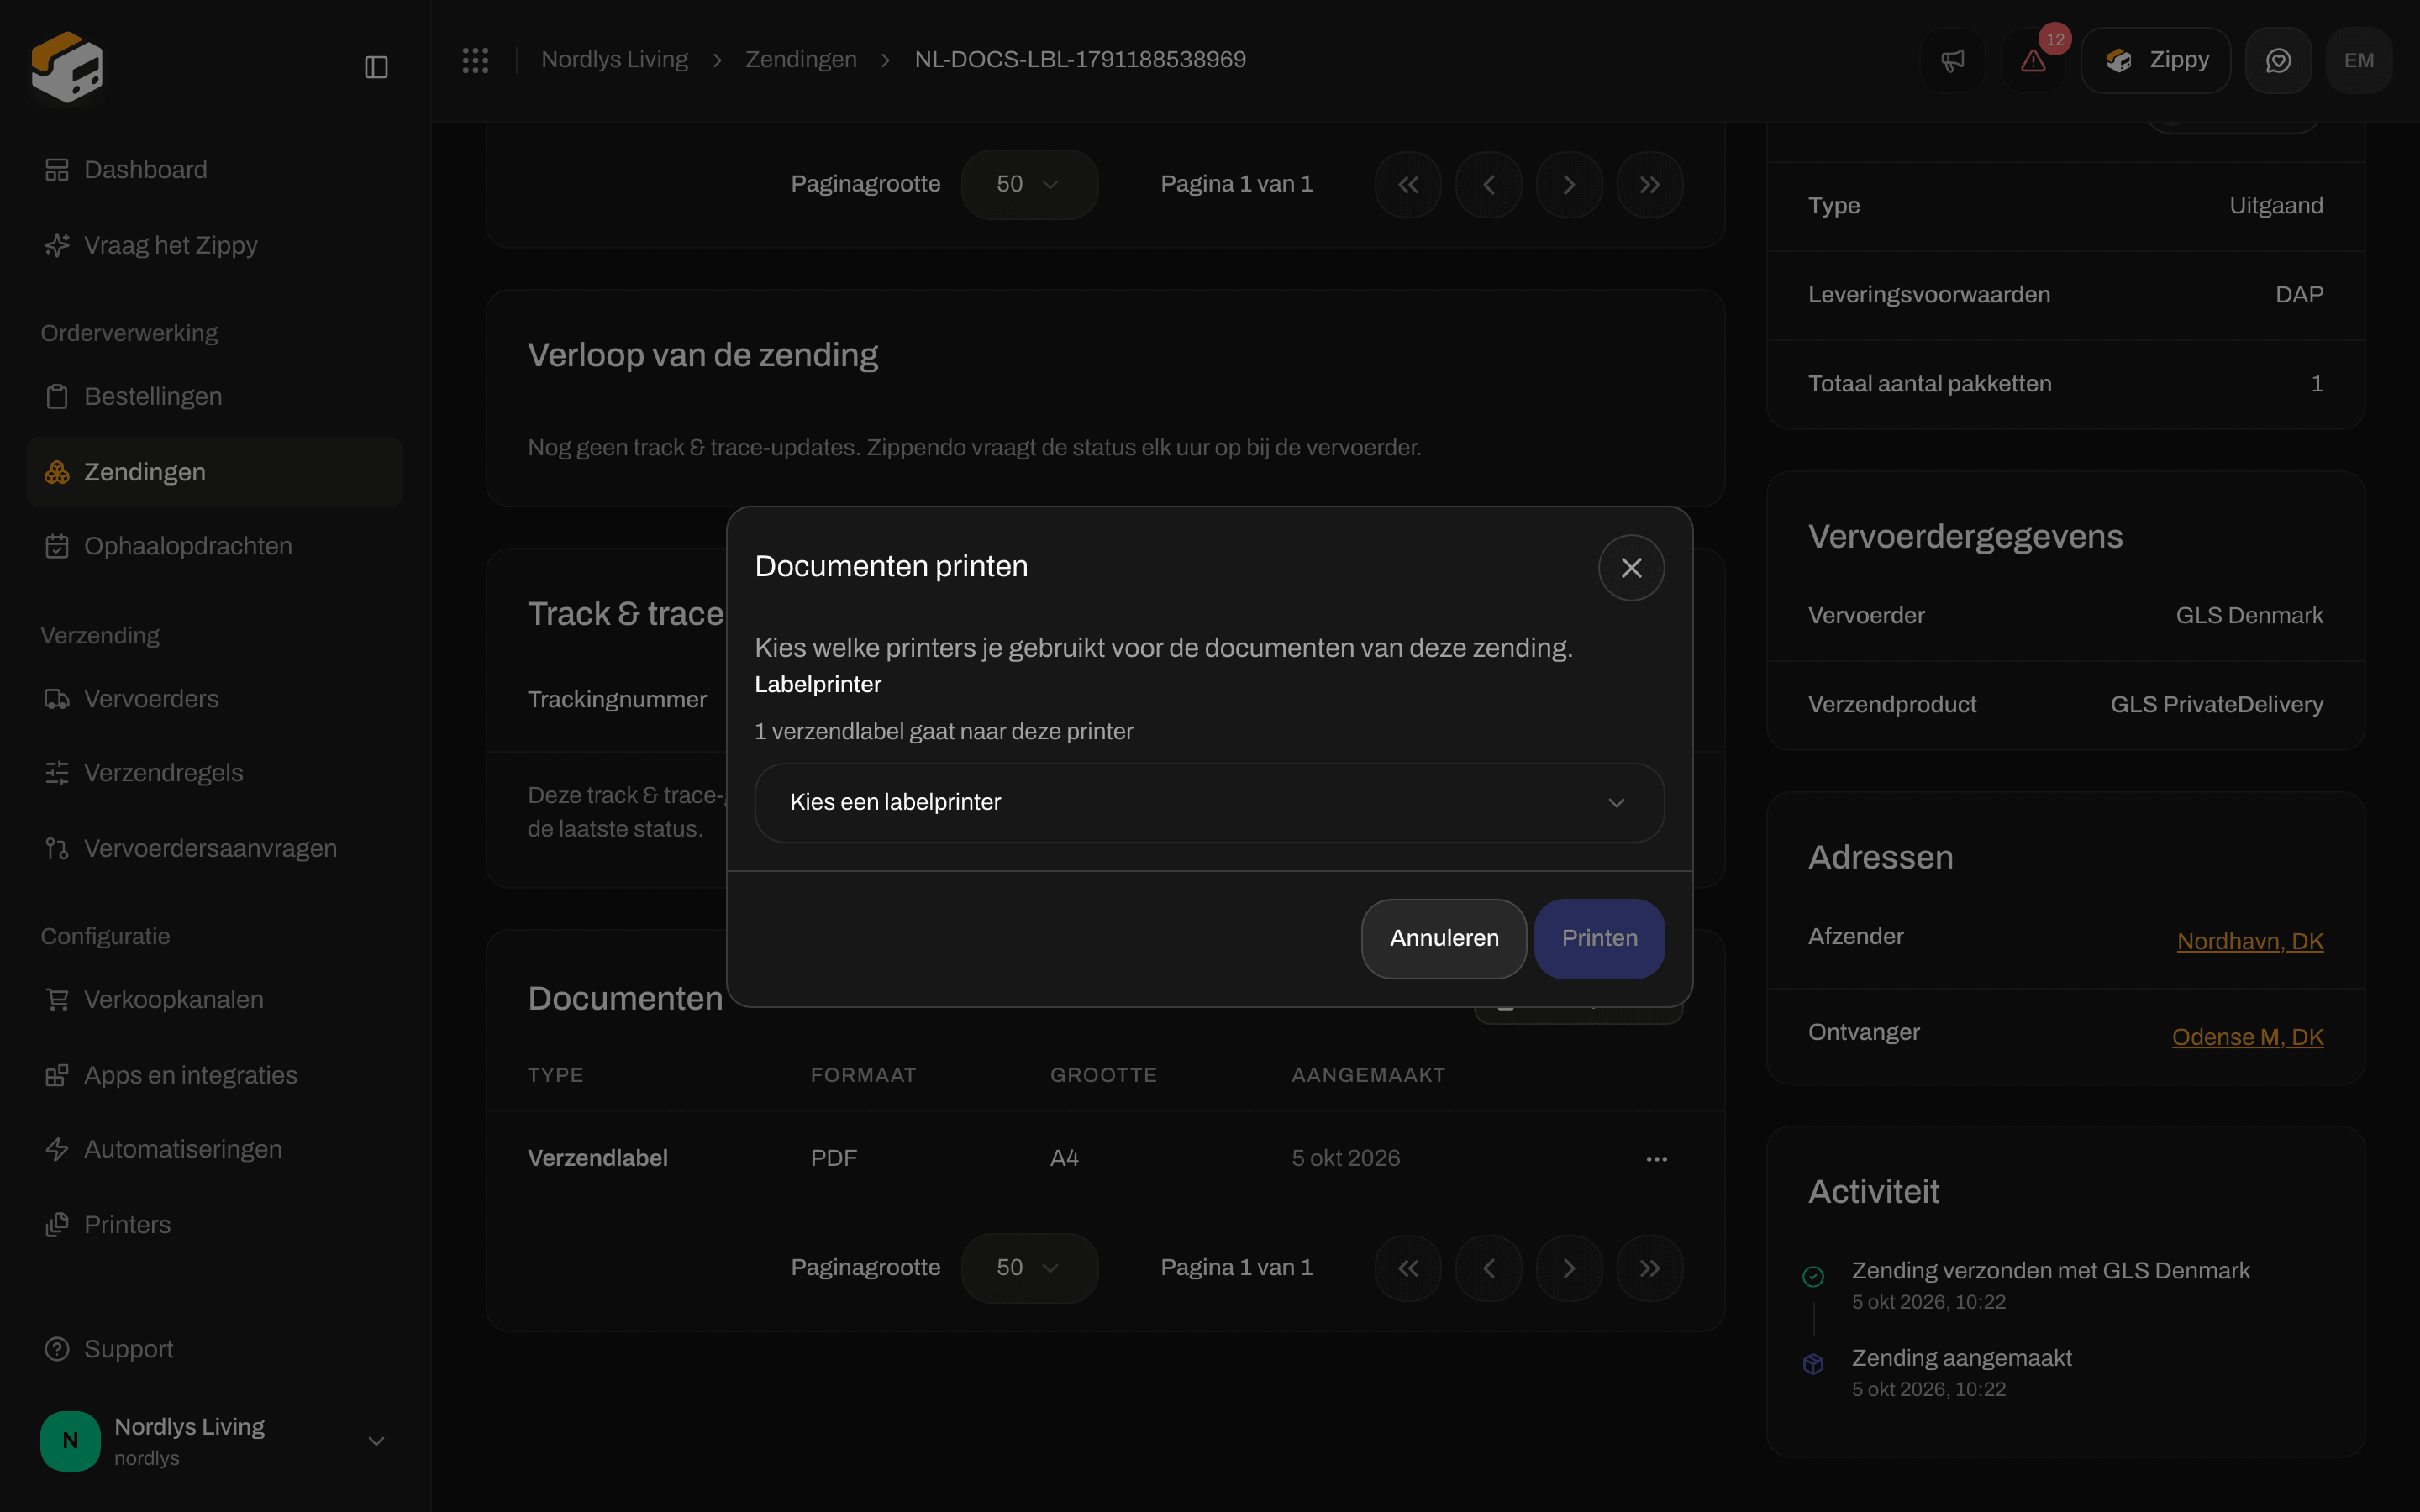Open the upper Paginagrootte 50 dropdown

pyautogui.click(x=1029, y=184)
